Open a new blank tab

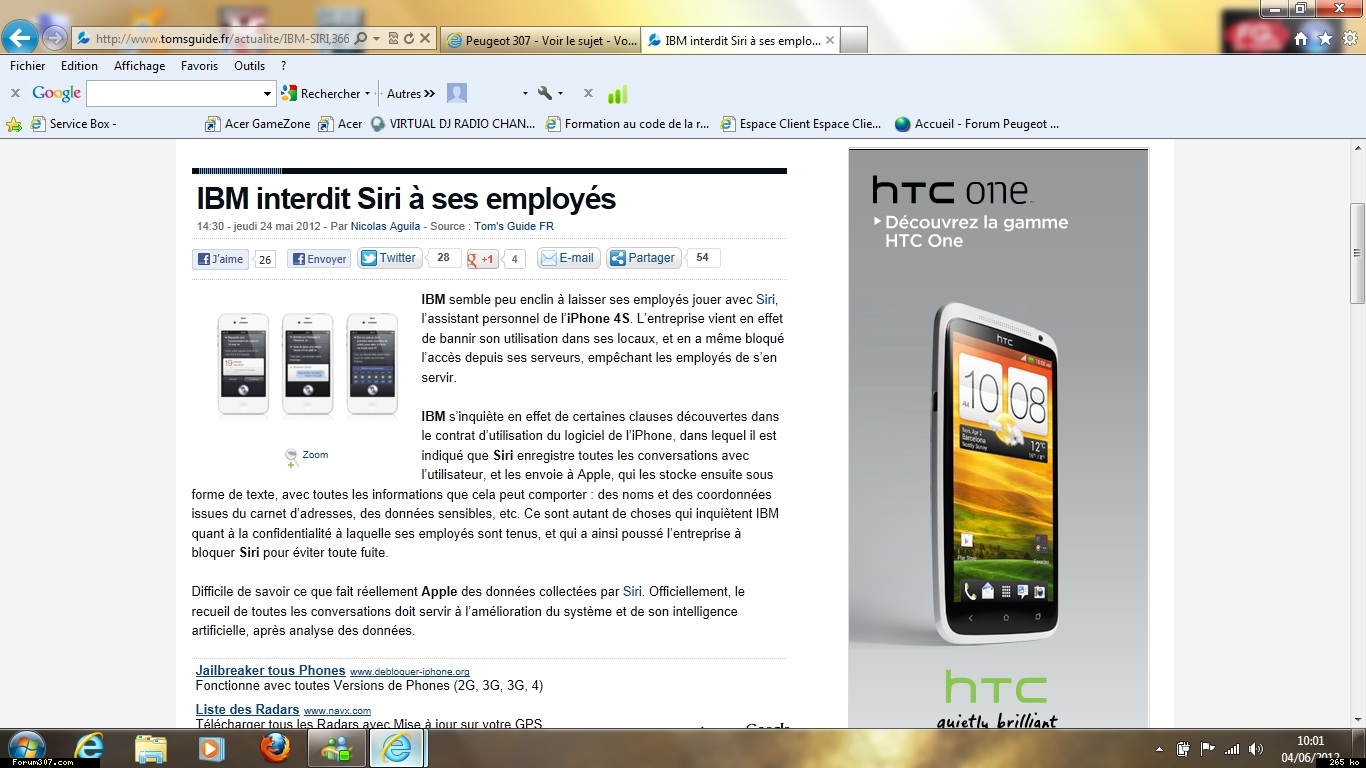(x=853, y=41)
